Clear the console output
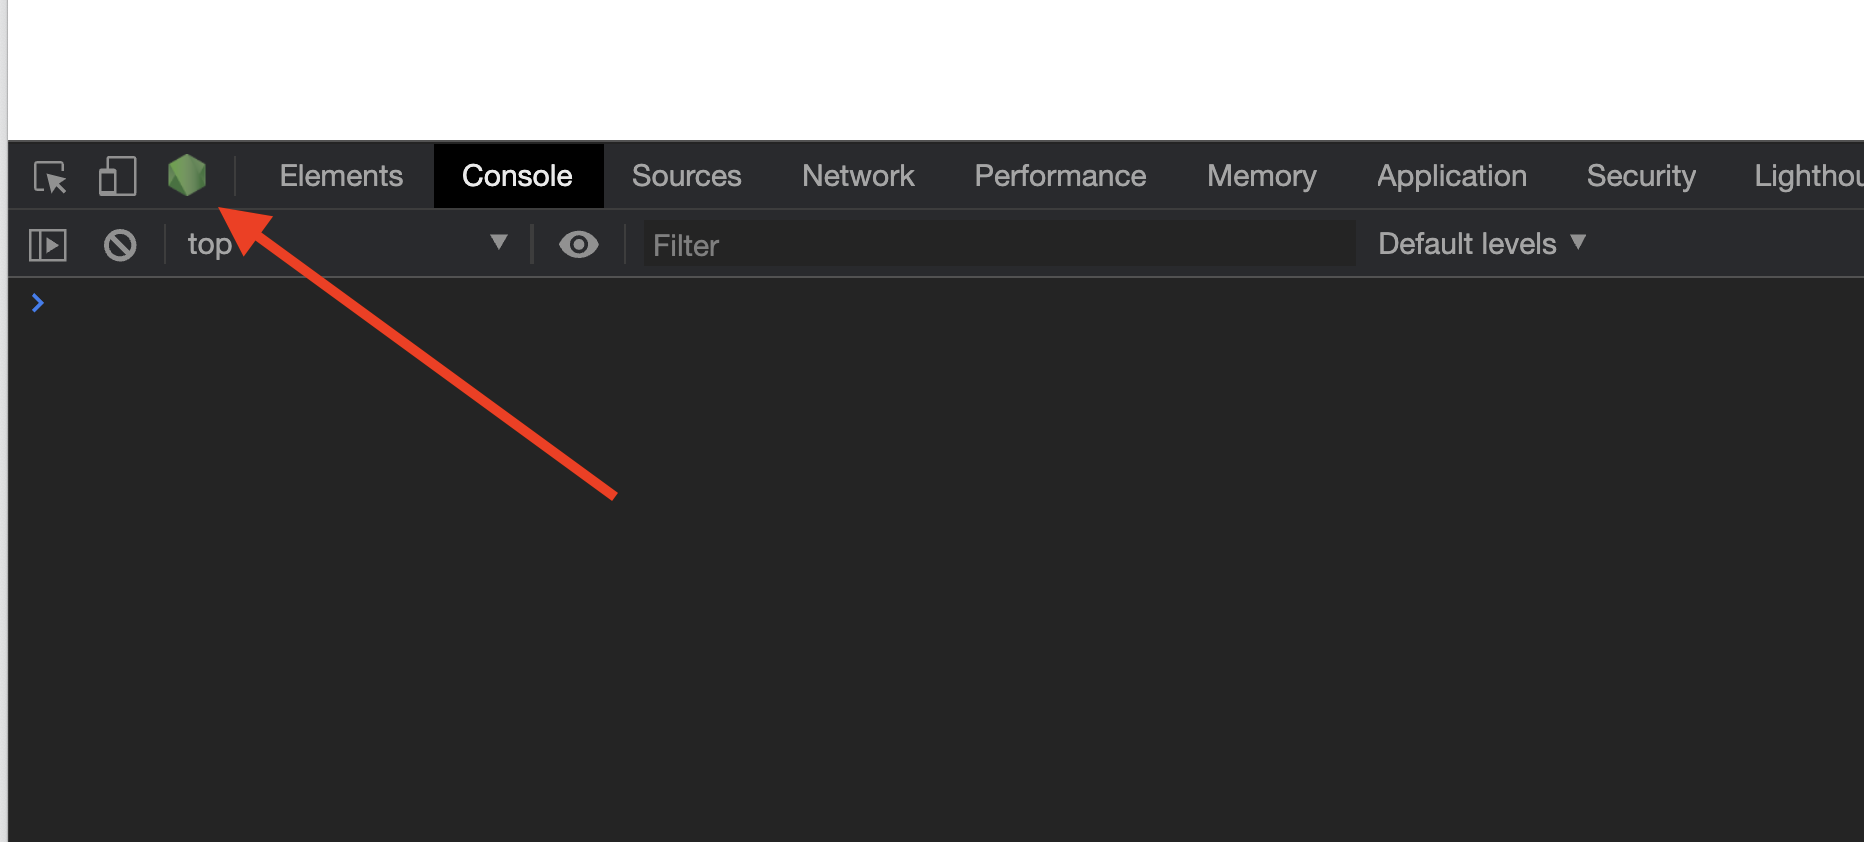This screenshot has width=1864, height=842. pos(120,245)
